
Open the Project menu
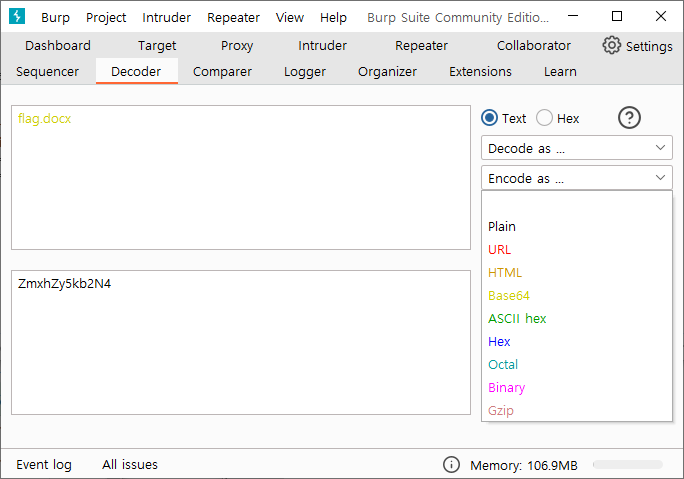(106, 17)
